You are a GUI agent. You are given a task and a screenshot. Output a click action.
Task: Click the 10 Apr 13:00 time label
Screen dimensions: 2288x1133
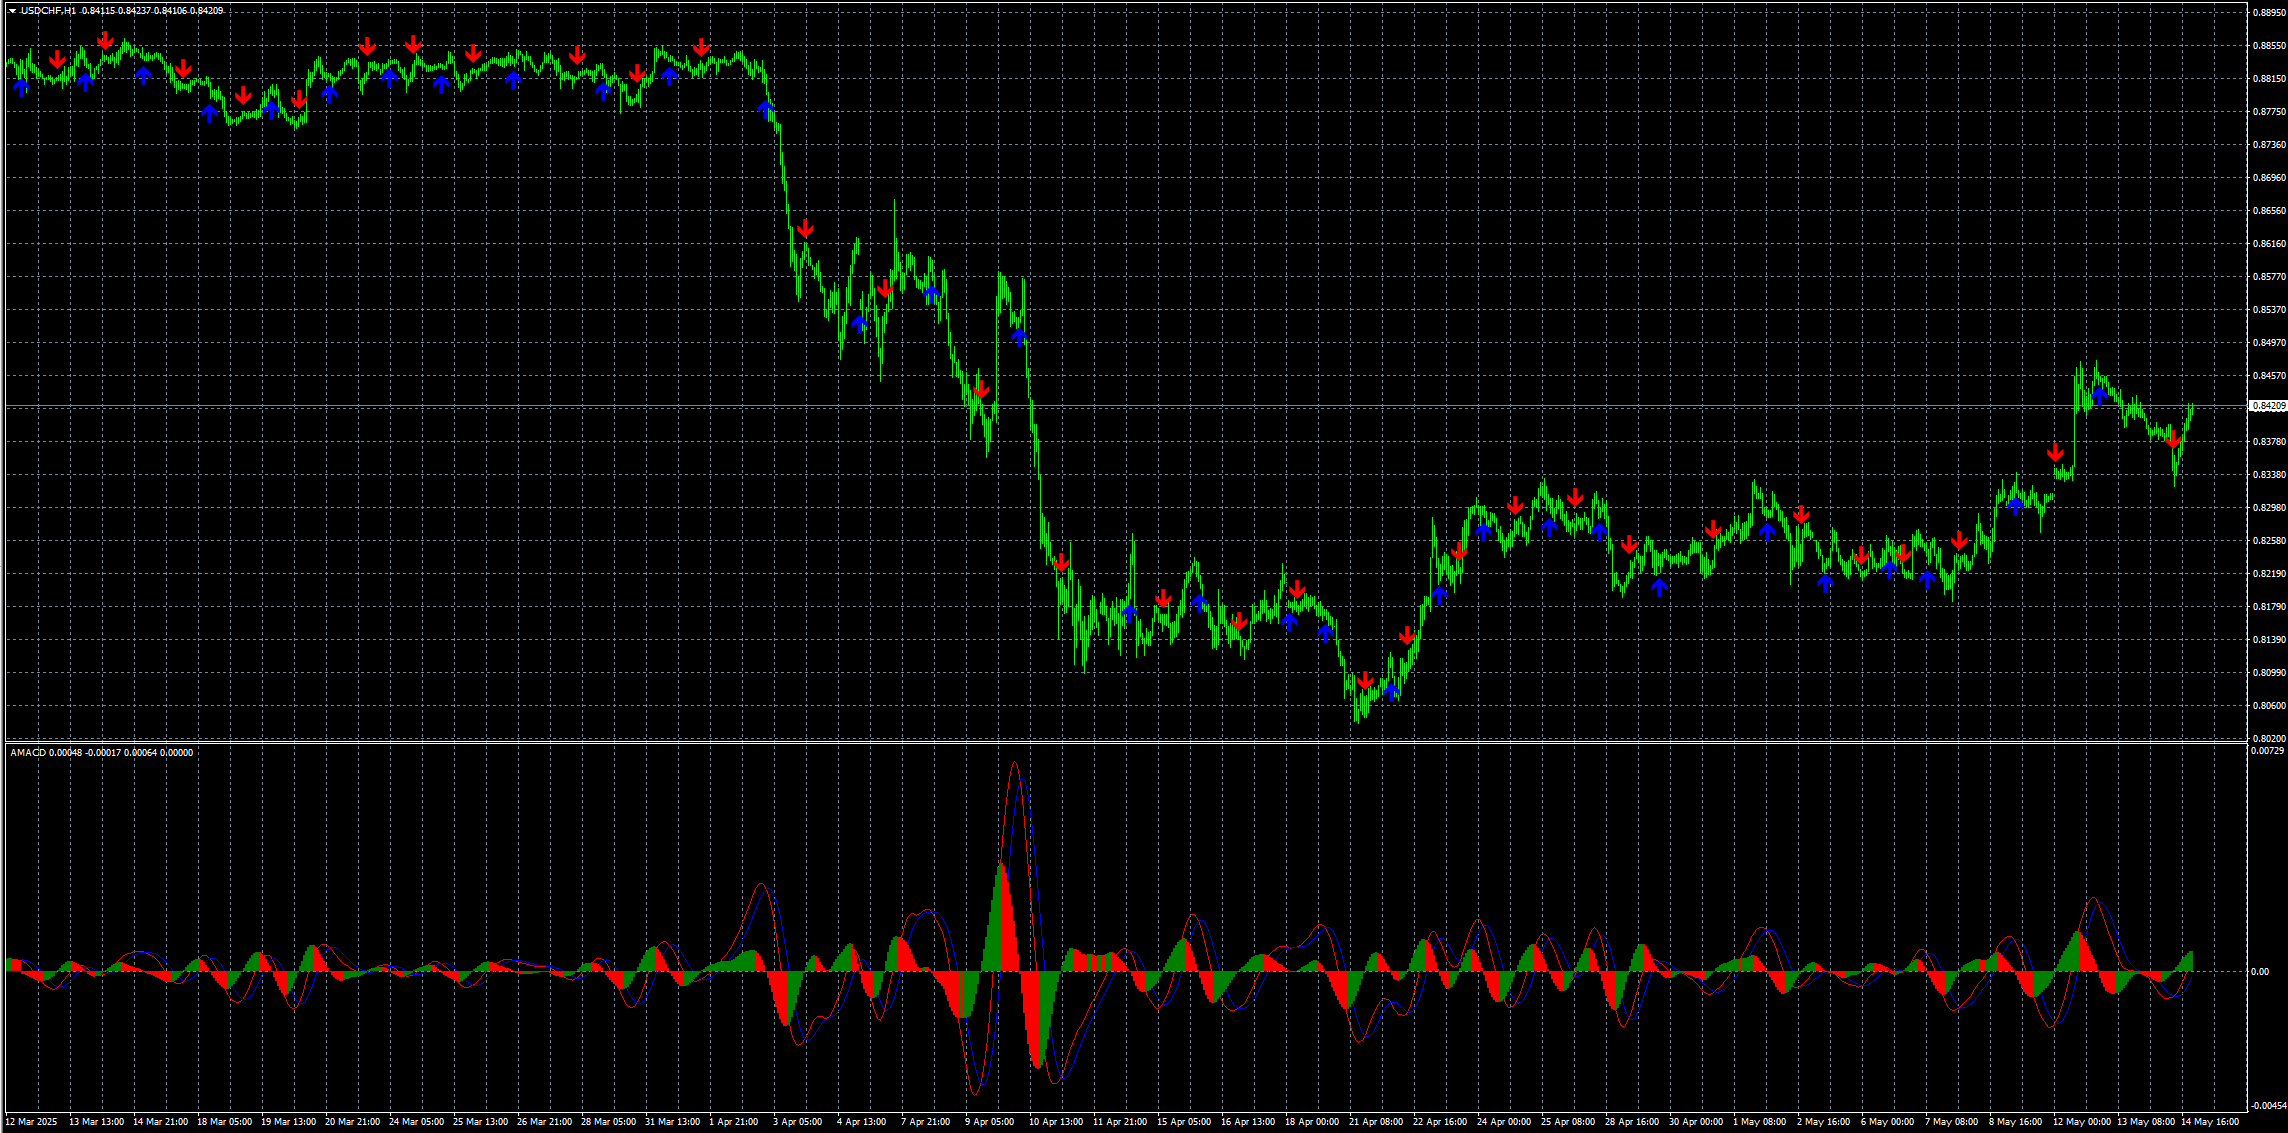tap(1056, 1121)
